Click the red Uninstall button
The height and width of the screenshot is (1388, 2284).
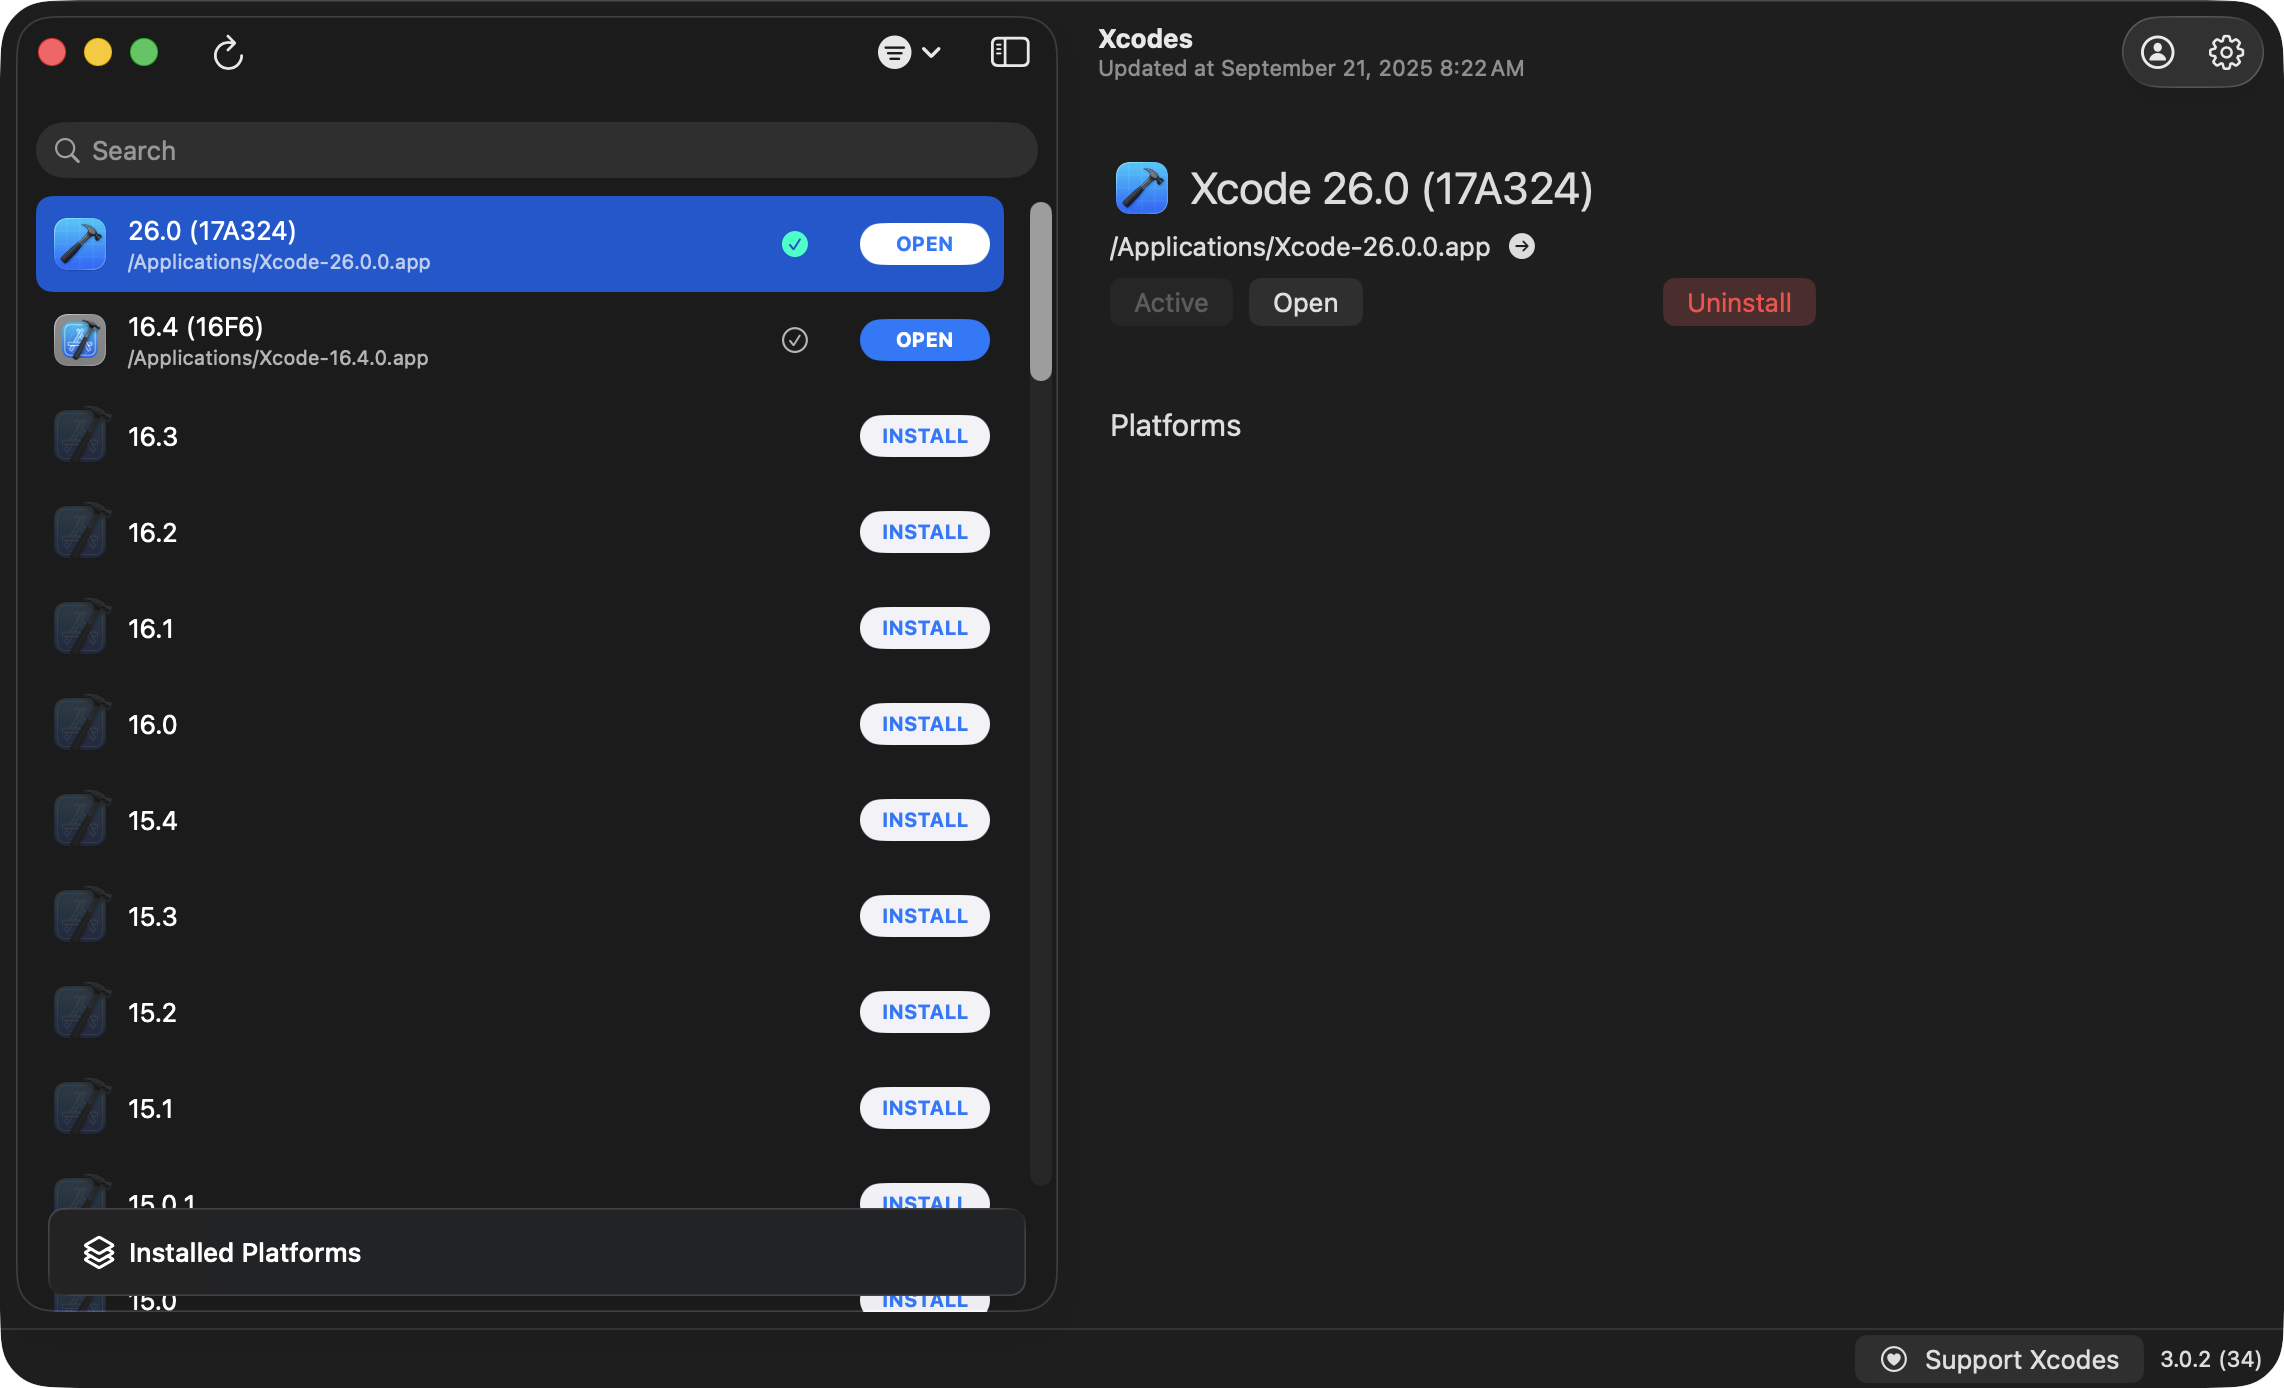1738,303
